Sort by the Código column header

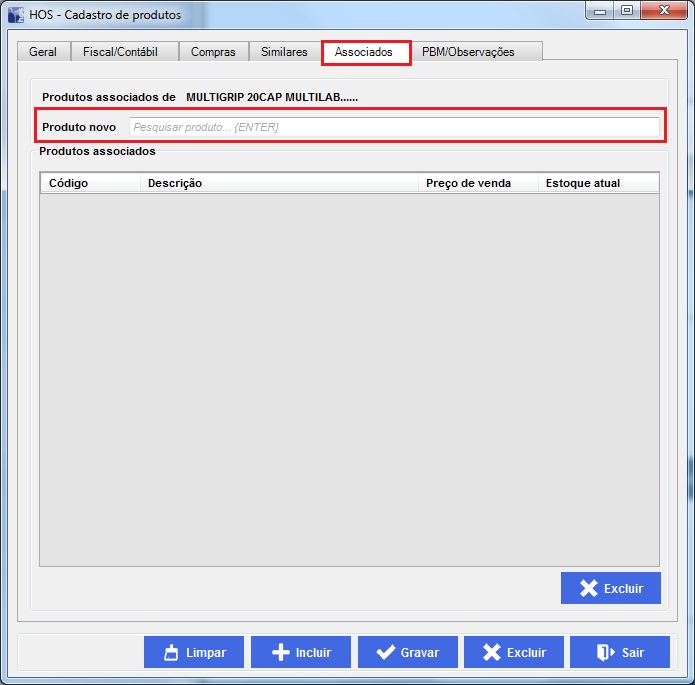pyautogui.click(x=89, y=183)
